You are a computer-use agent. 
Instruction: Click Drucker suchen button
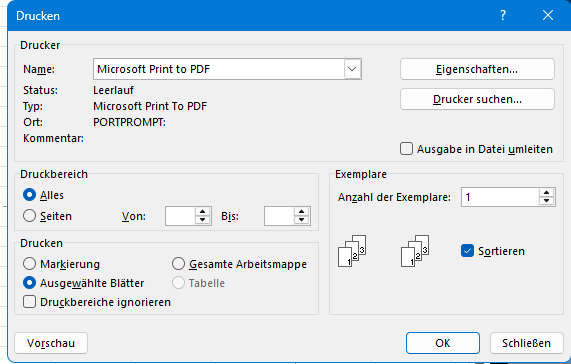477,99
